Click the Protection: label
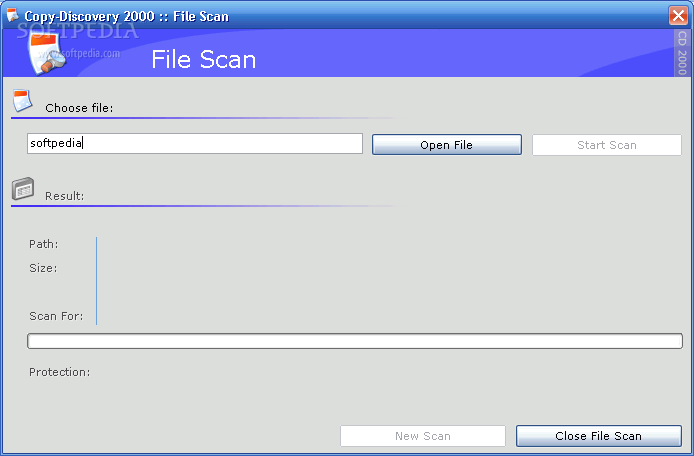This screenshot has height=456, width=694. (60, 372)
